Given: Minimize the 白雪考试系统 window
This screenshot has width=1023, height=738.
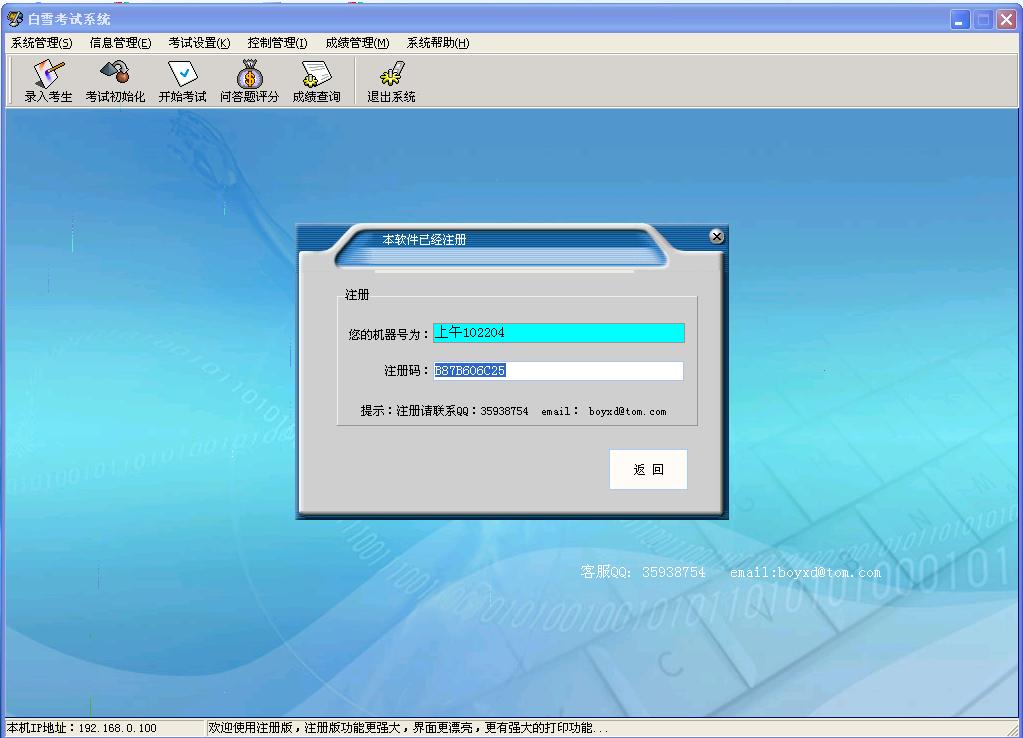Looking at the screenshot, I should (x=960, y=19).
